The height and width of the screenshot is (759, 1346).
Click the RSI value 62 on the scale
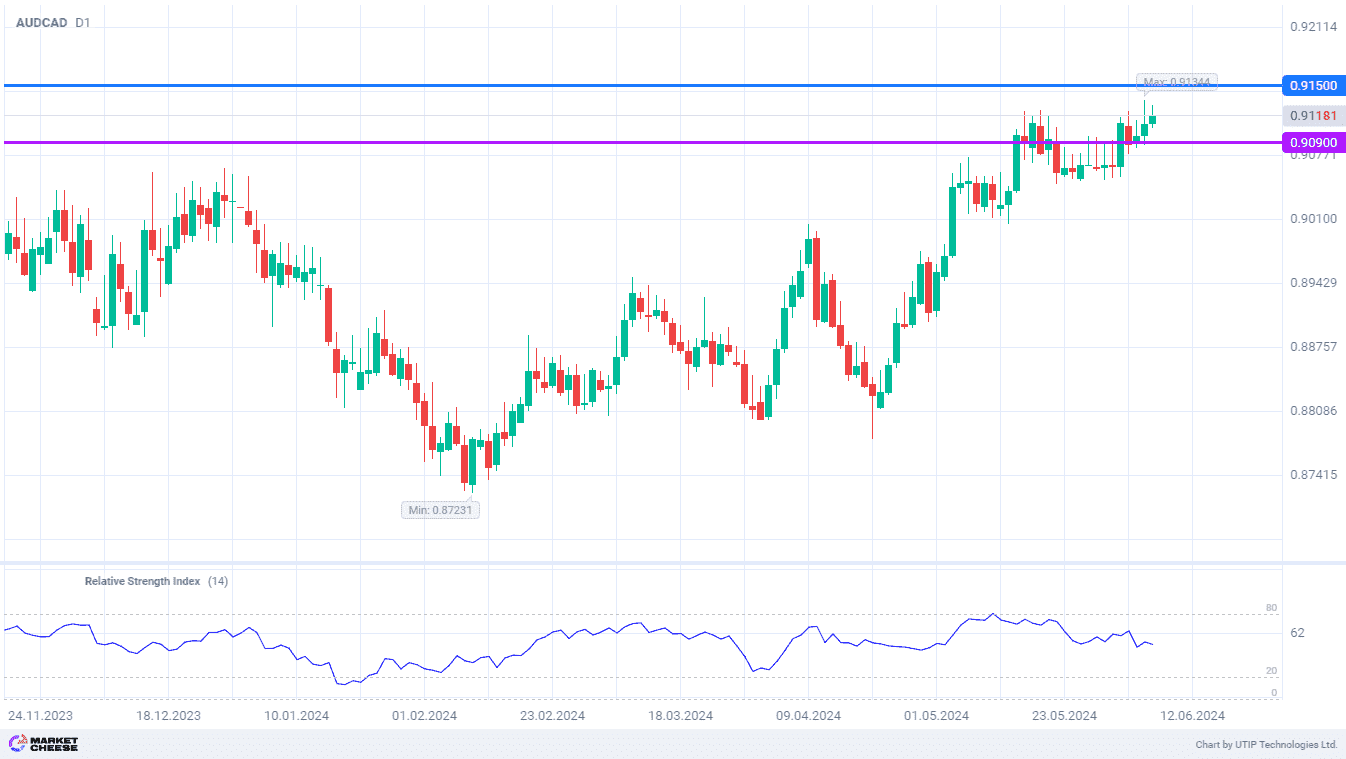[x=1297, y=633]
